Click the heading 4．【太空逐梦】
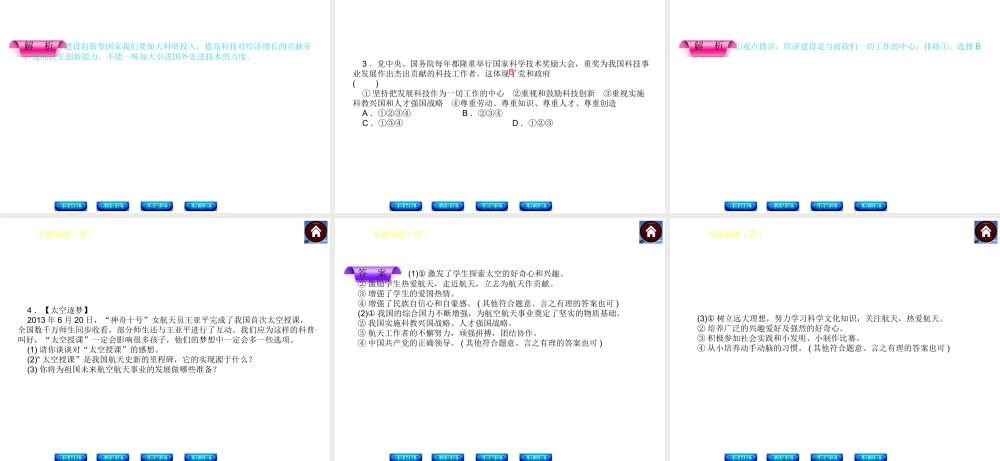 tap(59, 310)
